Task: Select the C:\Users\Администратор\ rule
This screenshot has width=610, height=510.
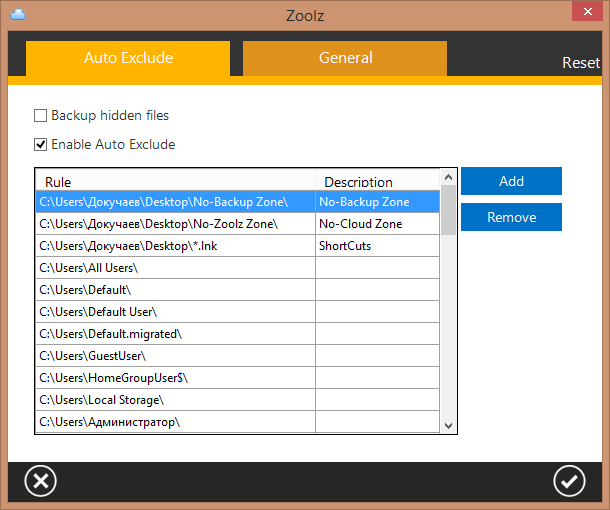Action: [175, 422]
